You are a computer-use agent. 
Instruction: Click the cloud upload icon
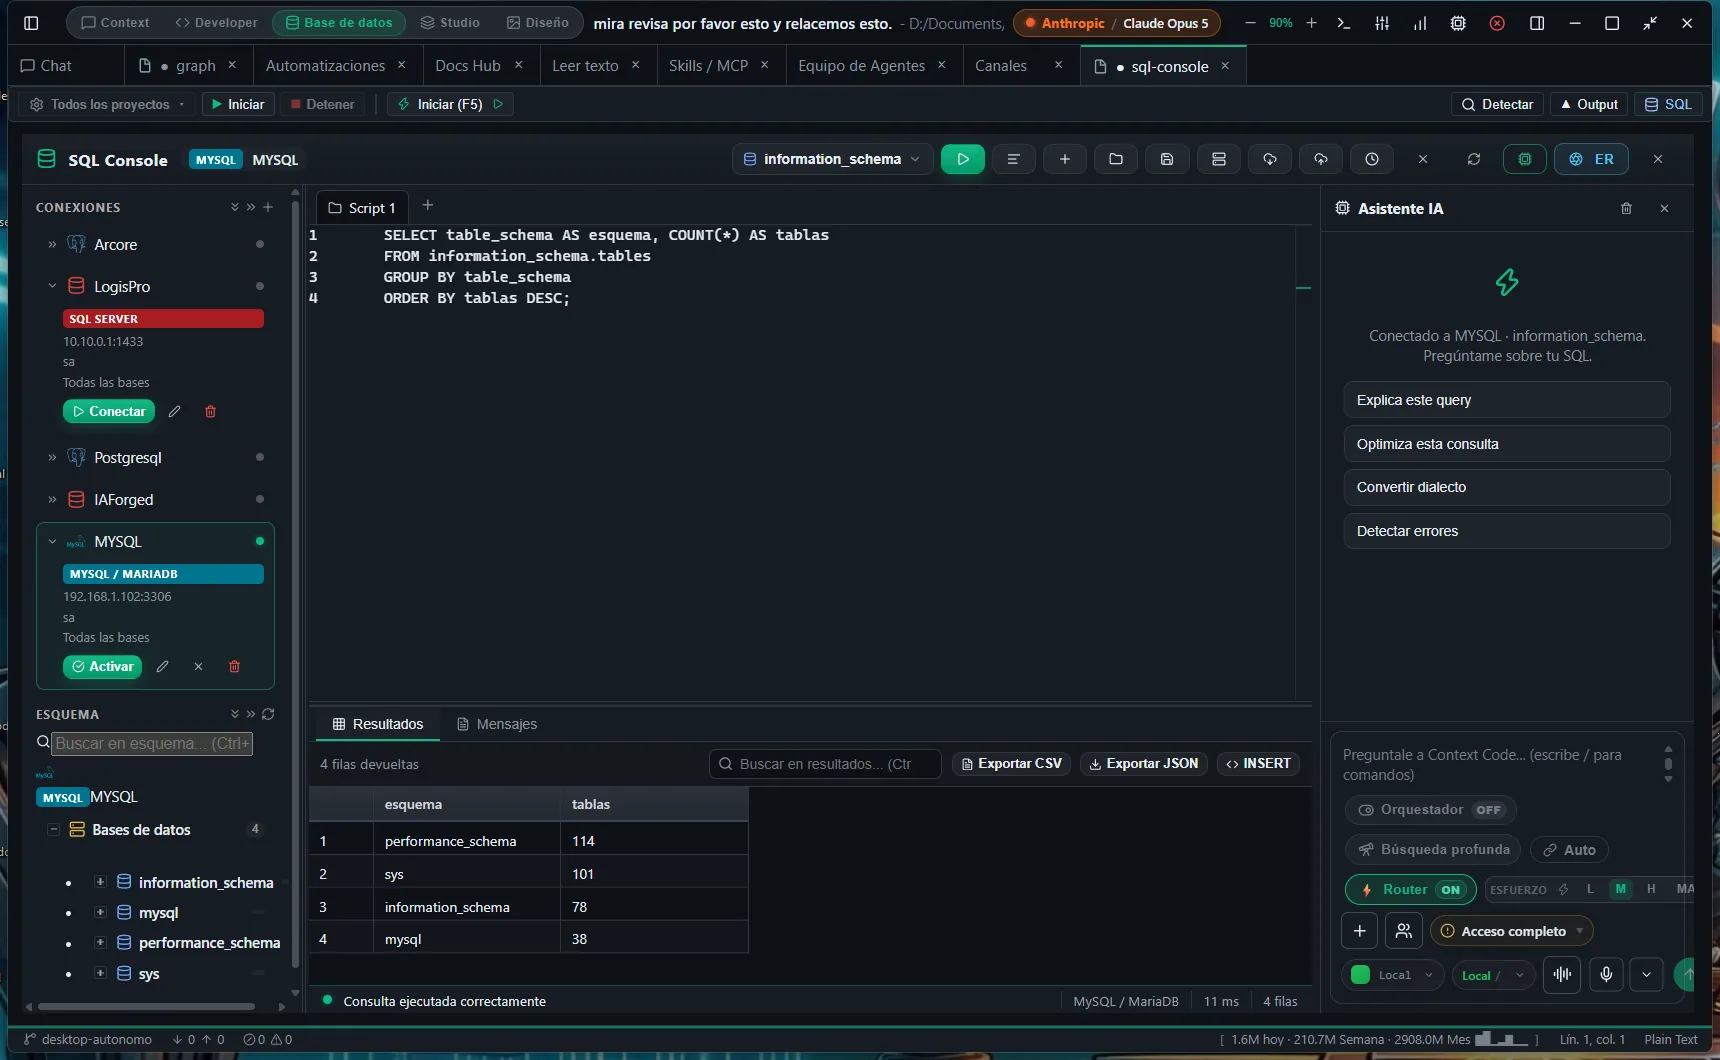[x=1321, y=159]
